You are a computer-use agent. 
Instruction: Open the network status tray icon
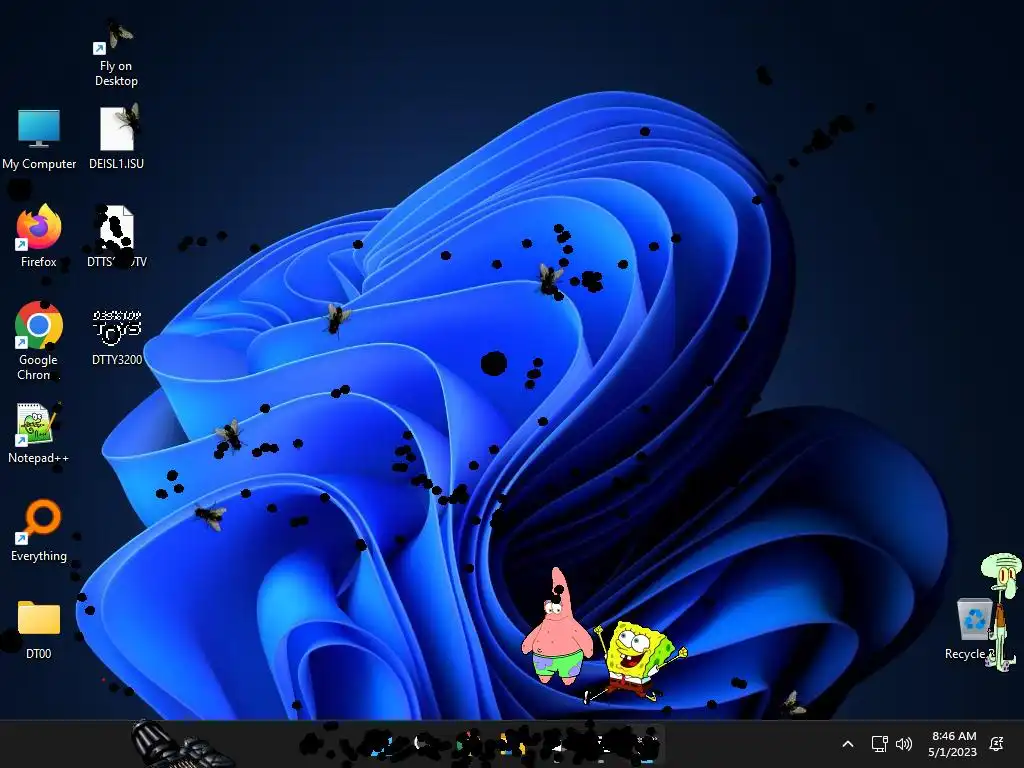click(879, 744)
